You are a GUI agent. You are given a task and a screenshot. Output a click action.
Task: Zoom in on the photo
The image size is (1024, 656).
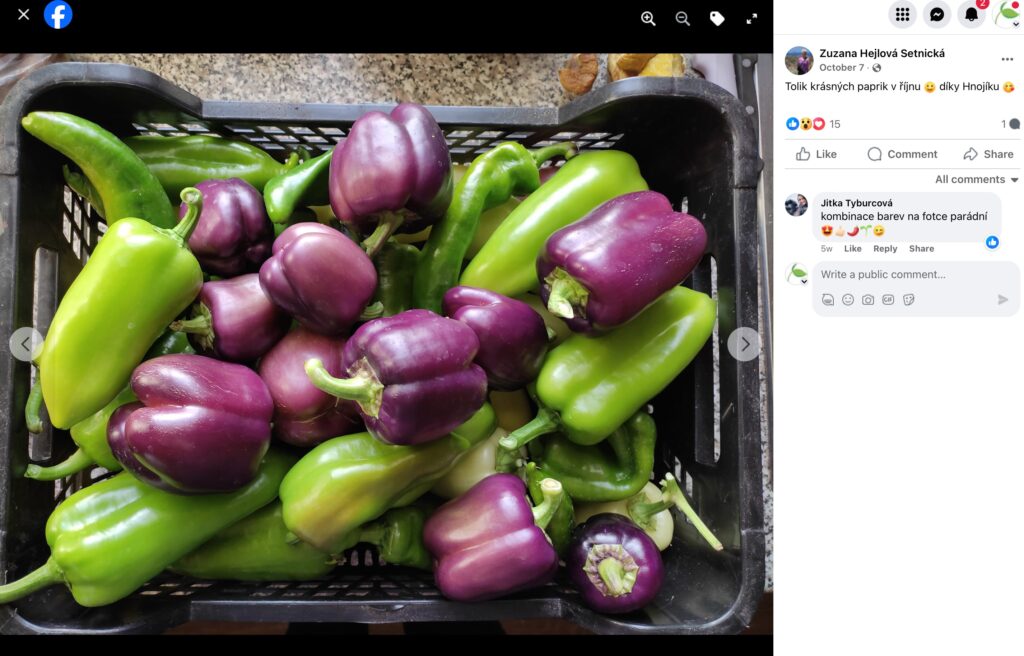tap(648, 19)
